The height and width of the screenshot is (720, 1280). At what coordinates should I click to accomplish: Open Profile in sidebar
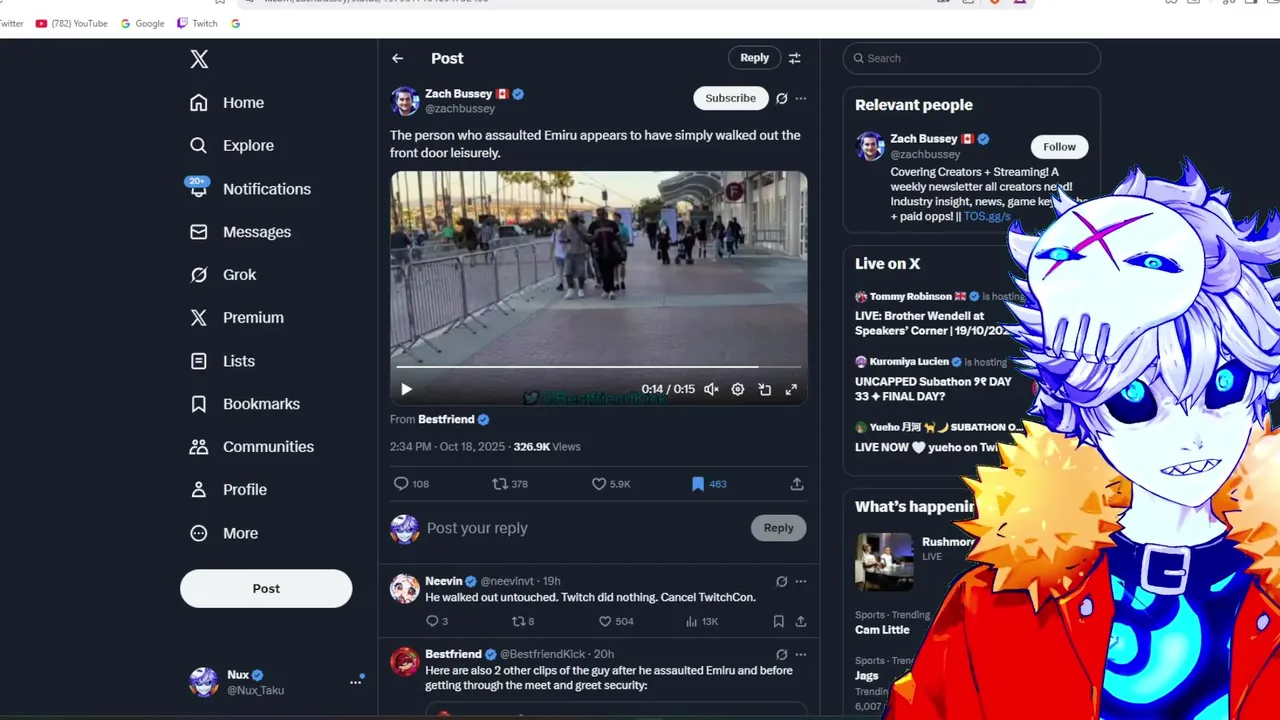point(228,490)
